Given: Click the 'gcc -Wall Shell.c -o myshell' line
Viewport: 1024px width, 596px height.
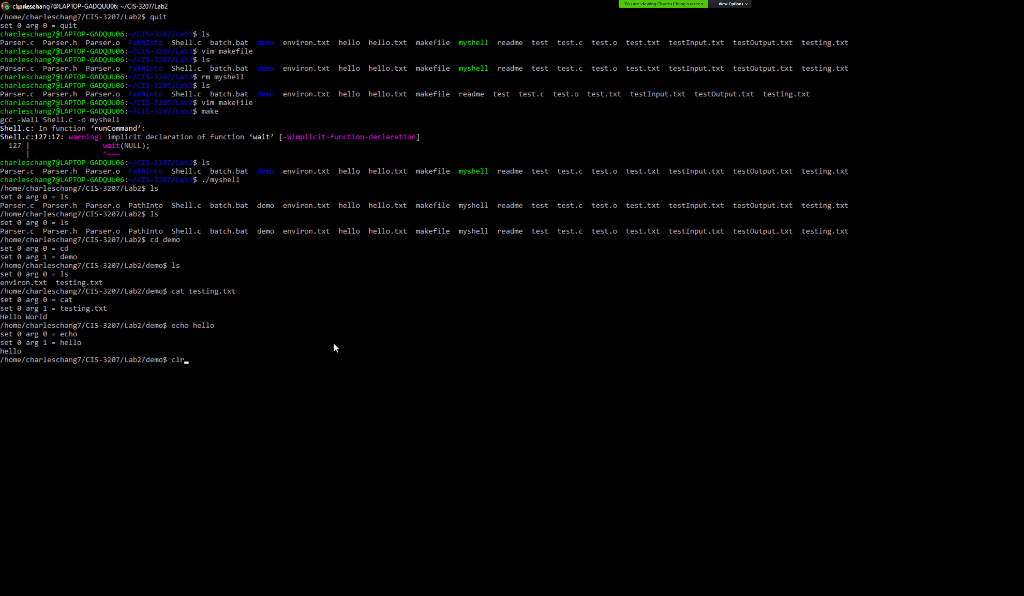Looking at the screenshot, I should click(x=60, y=120).
